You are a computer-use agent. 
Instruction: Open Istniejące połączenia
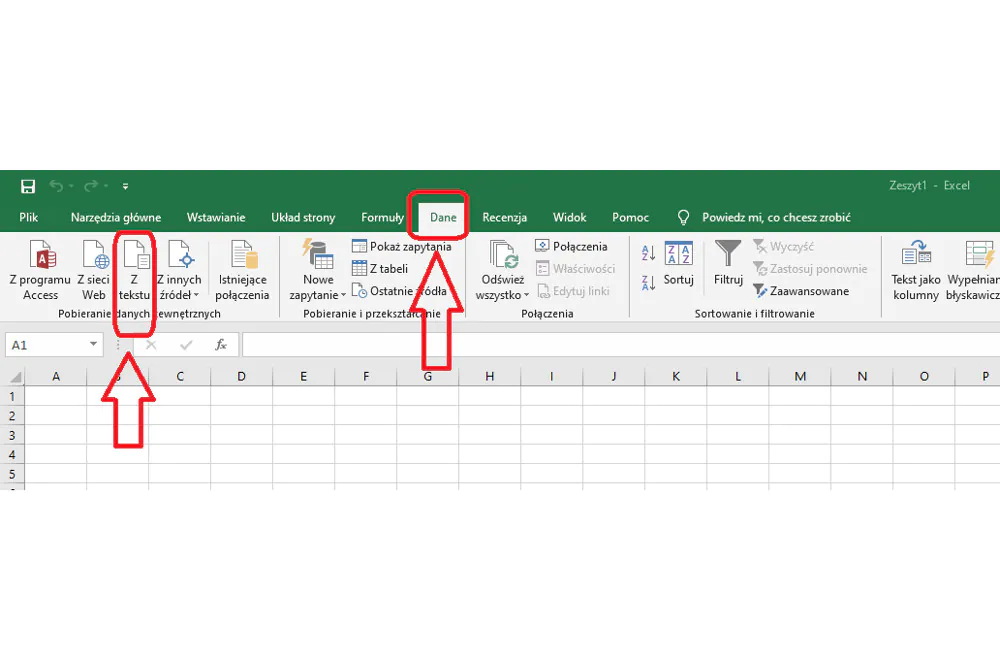(242, 270)
